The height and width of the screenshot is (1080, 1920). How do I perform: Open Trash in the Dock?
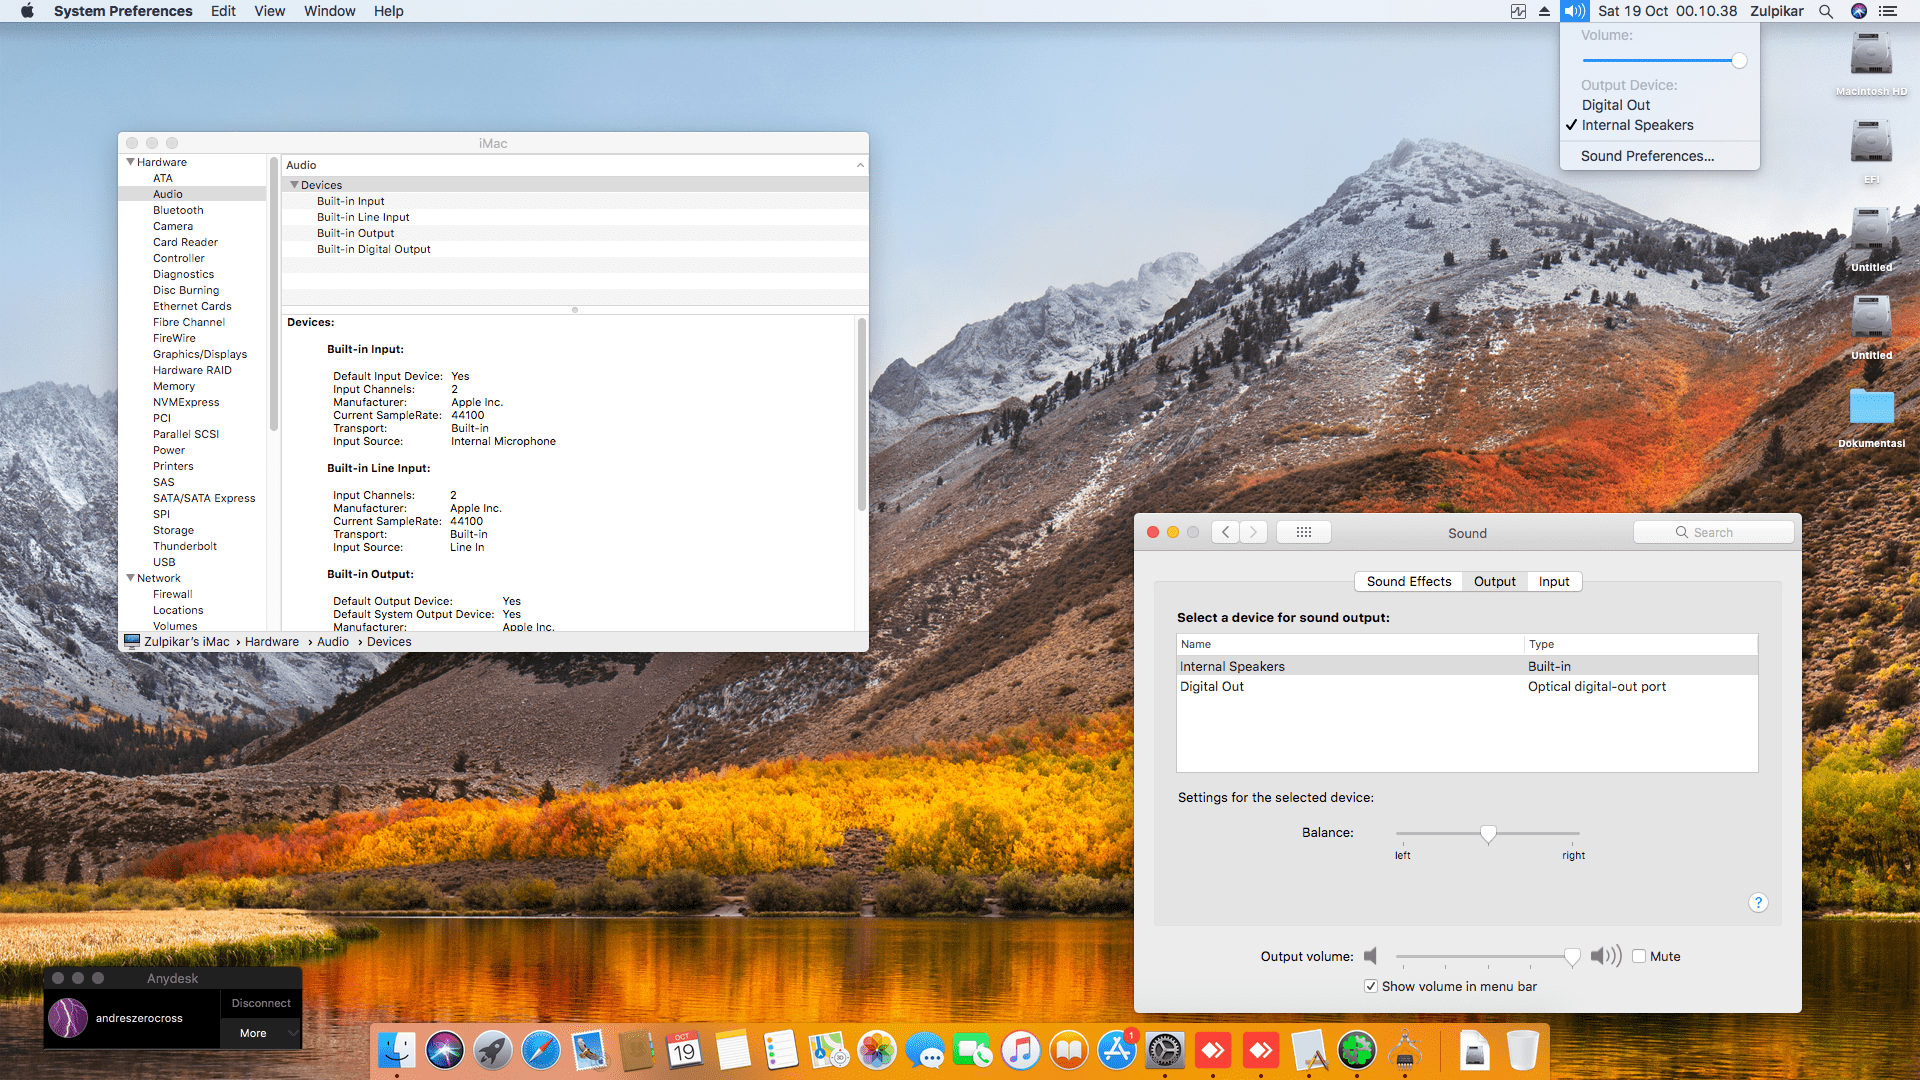tap(1522, 1051)
